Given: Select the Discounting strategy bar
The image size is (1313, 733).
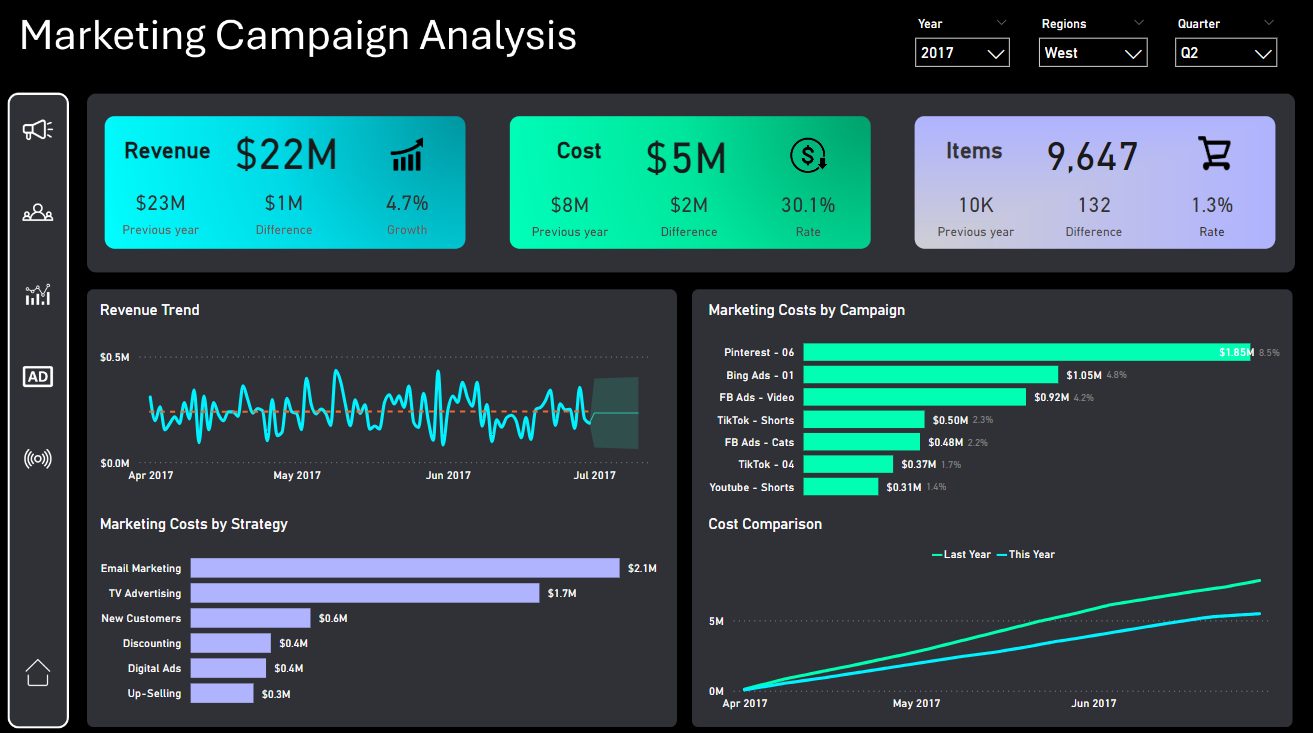Looking at the screenshot, I should click(x=231, y=643).
